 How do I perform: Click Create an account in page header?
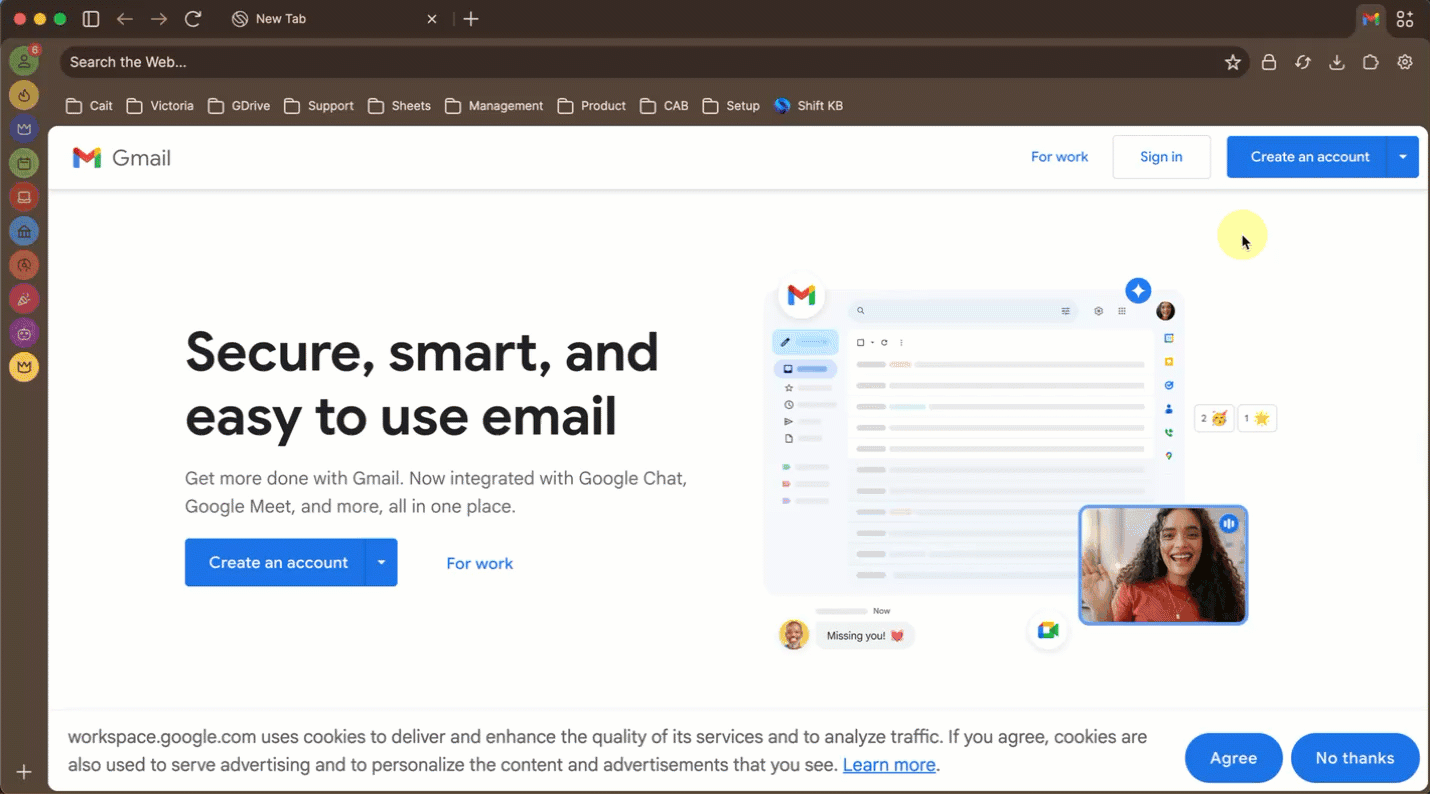1309,157
